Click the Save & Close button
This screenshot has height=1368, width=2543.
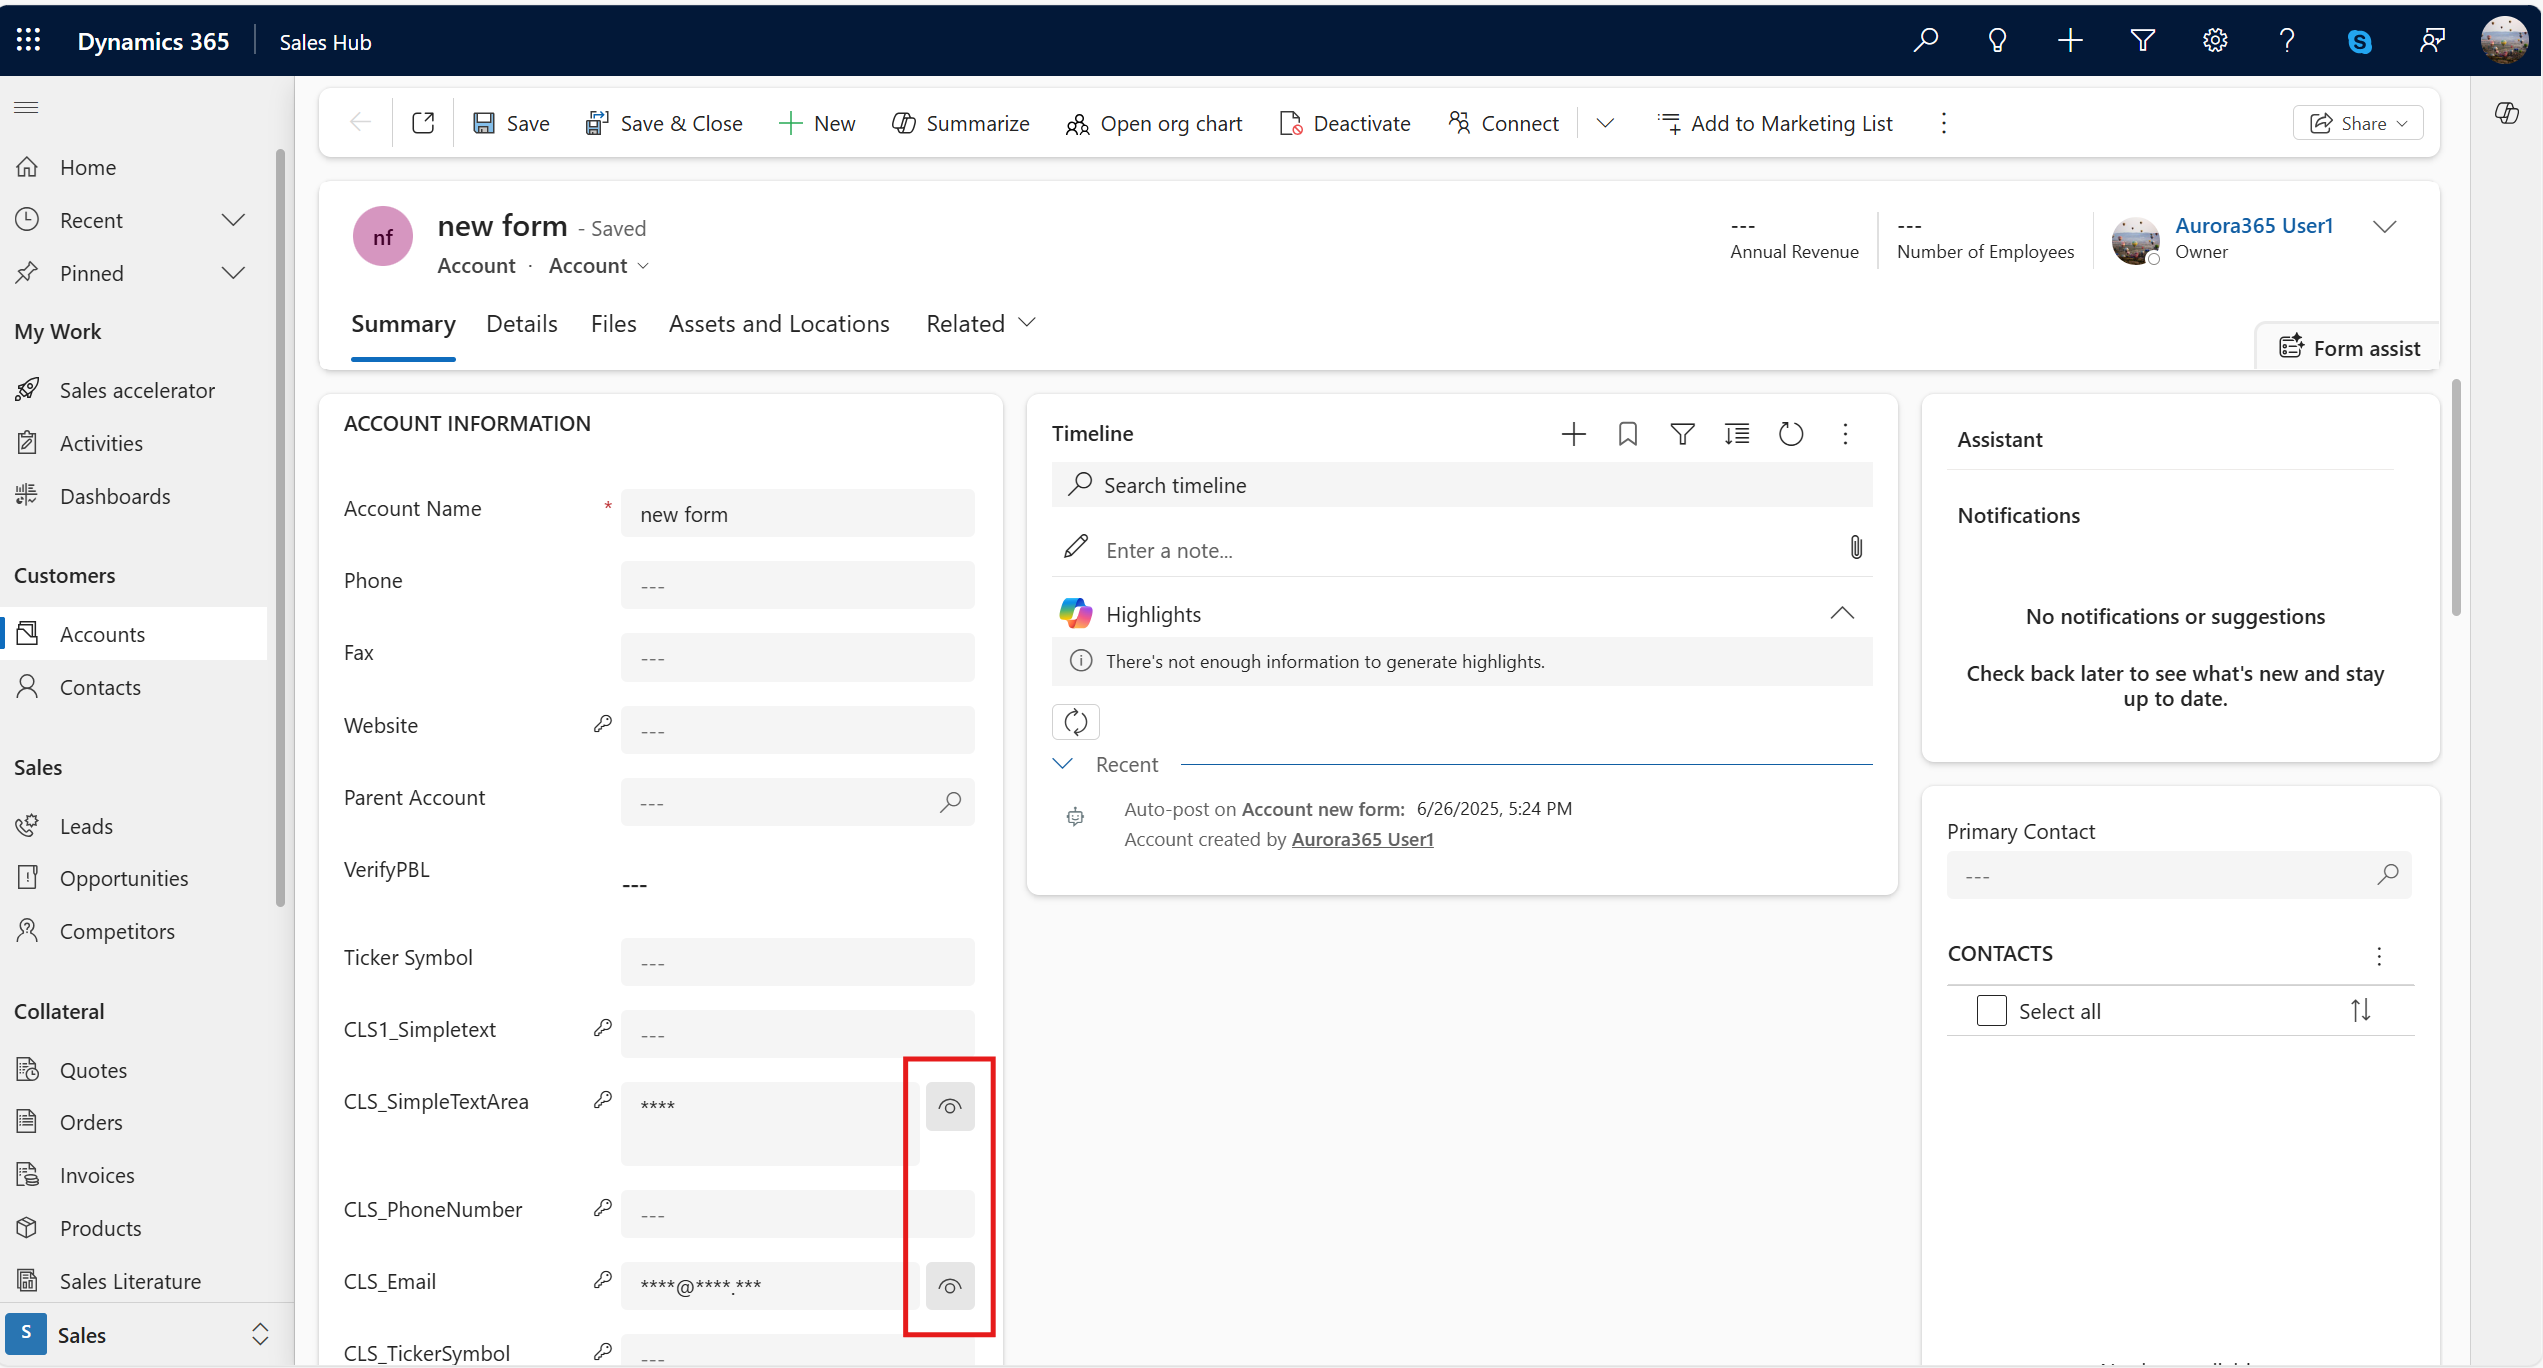click(x=664, y=123)
